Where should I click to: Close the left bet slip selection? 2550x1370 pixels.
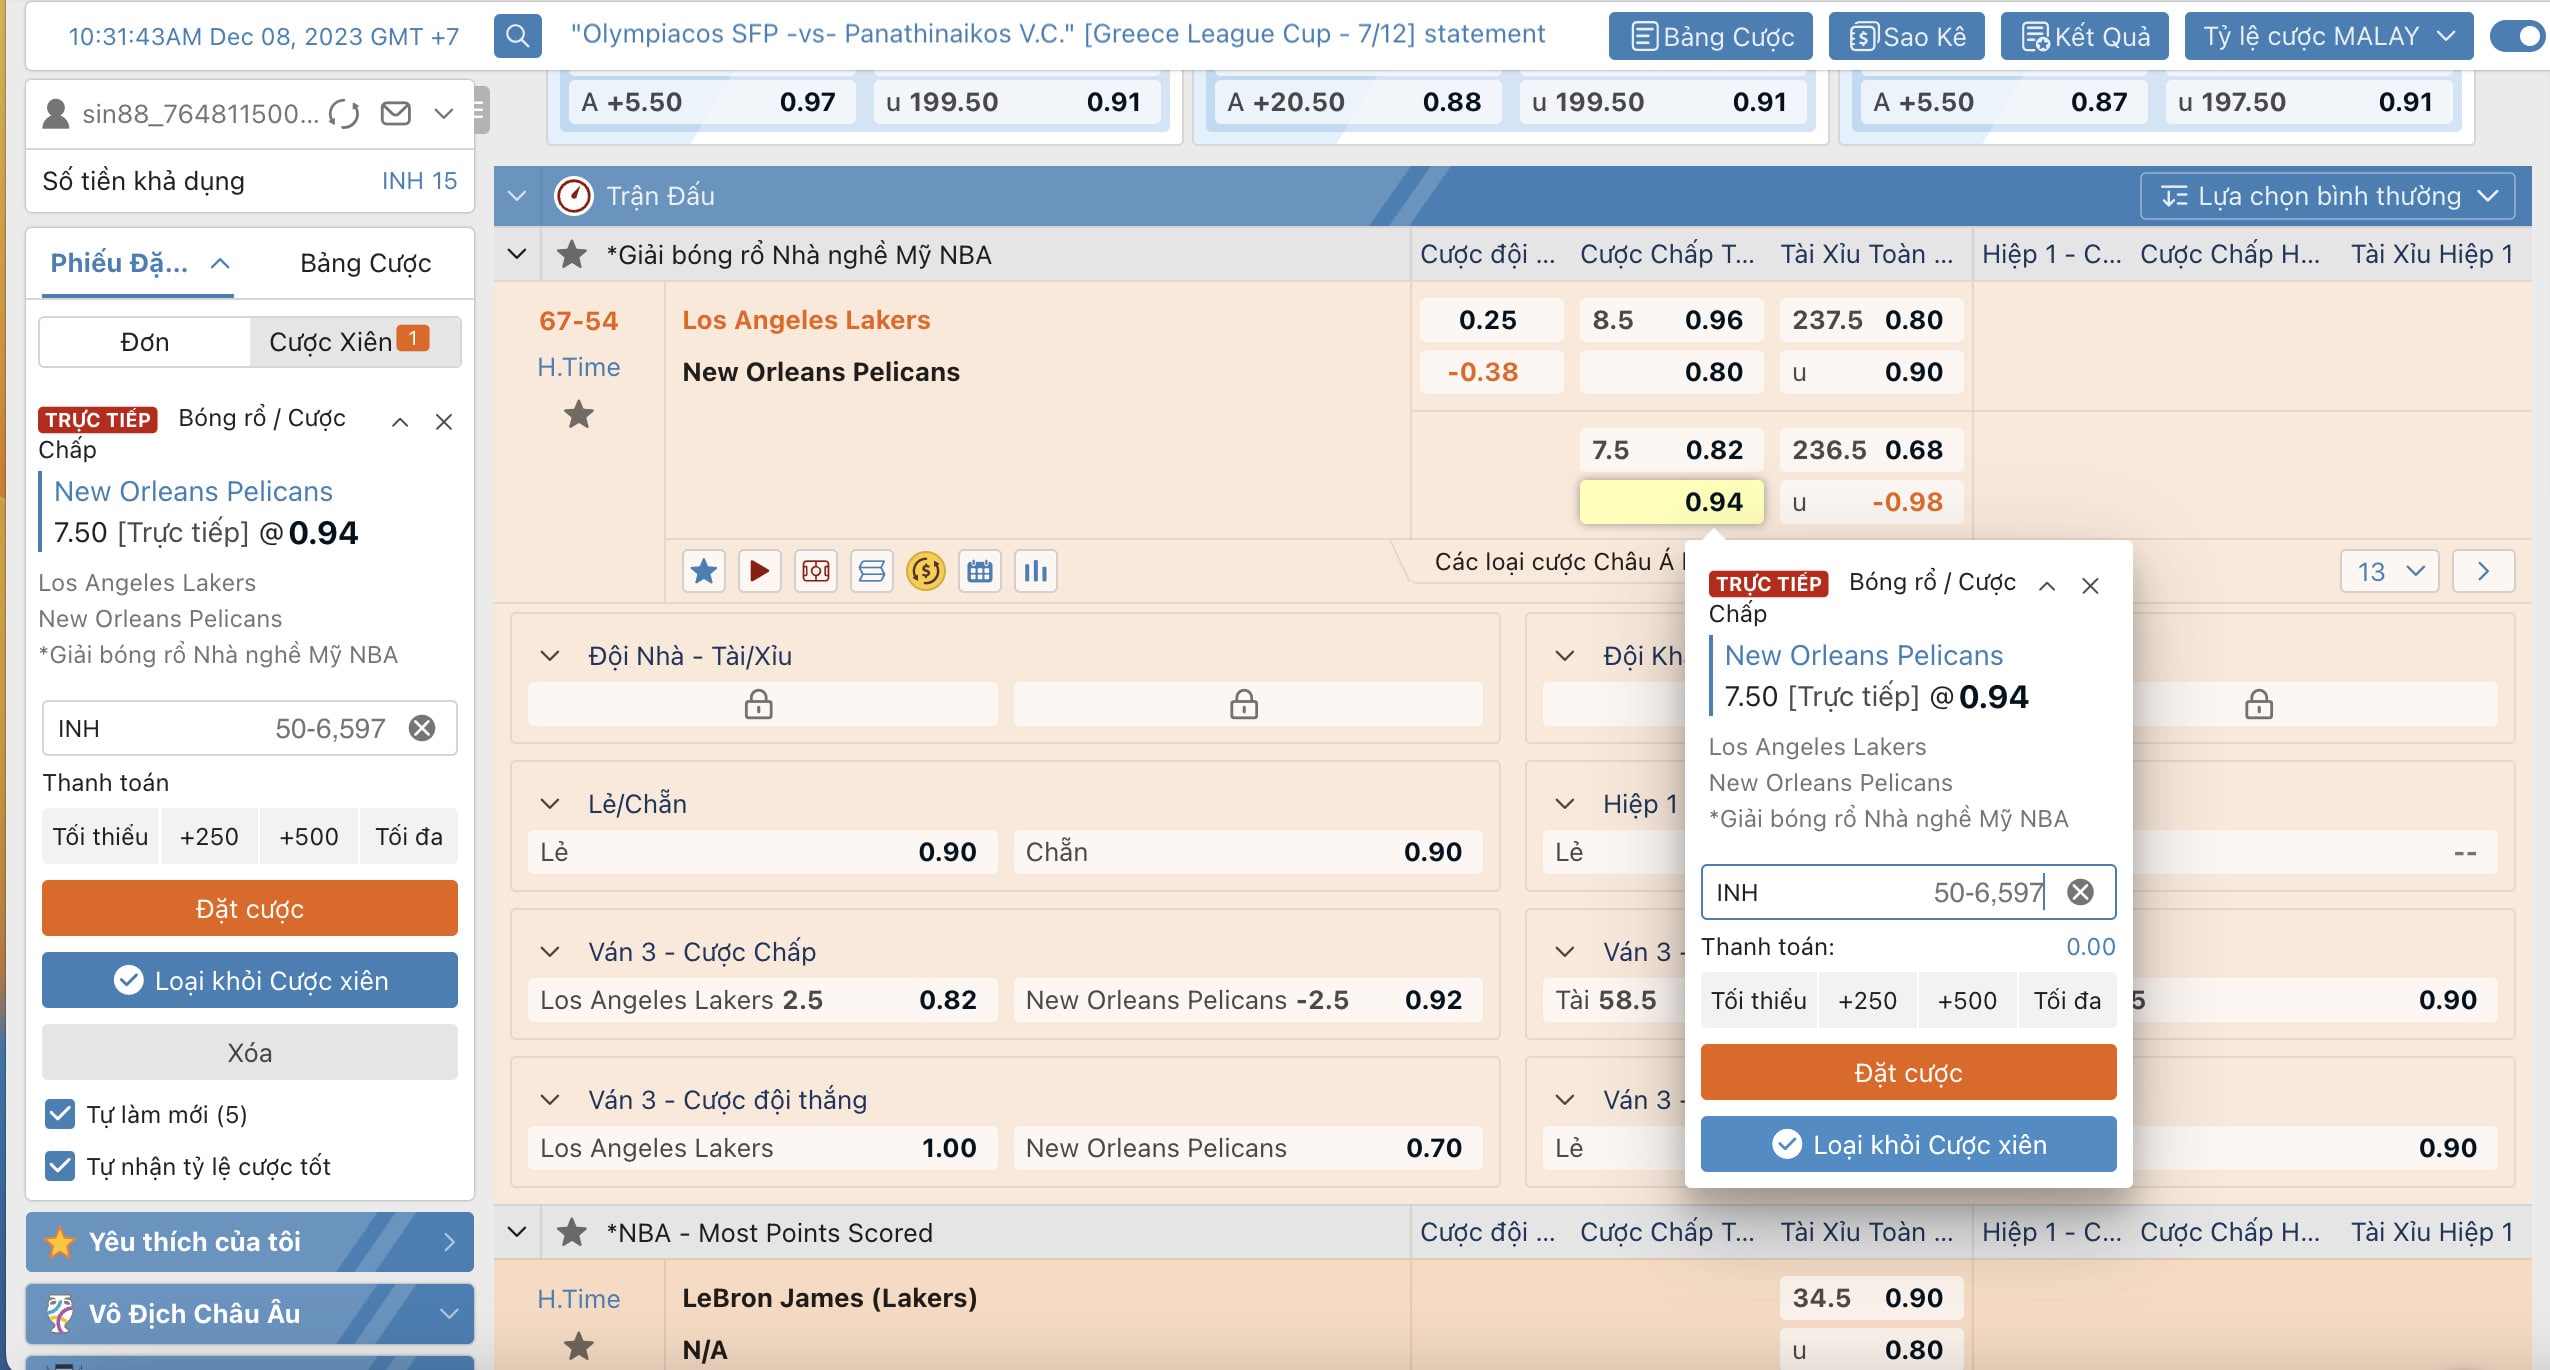point(444,422)
